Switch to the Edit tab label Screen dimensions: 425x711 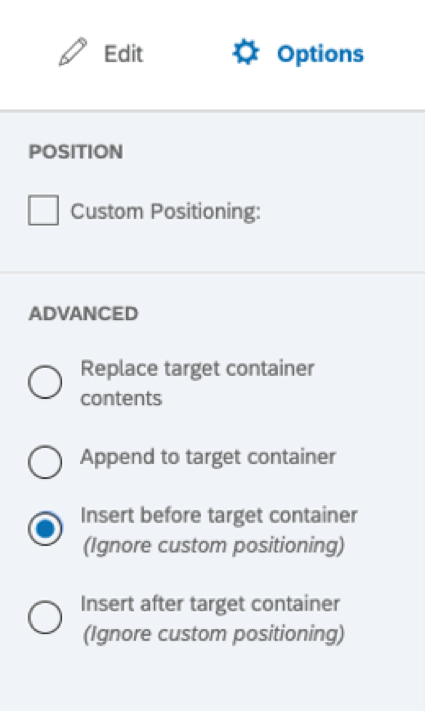tap(123, 54)
